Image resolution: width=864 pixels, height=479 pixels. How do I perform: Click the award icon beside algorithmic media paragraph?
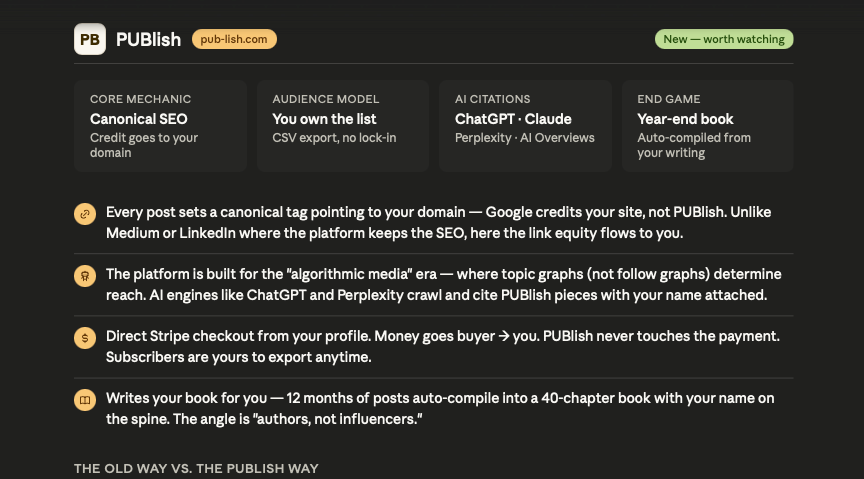coord(85,276)
